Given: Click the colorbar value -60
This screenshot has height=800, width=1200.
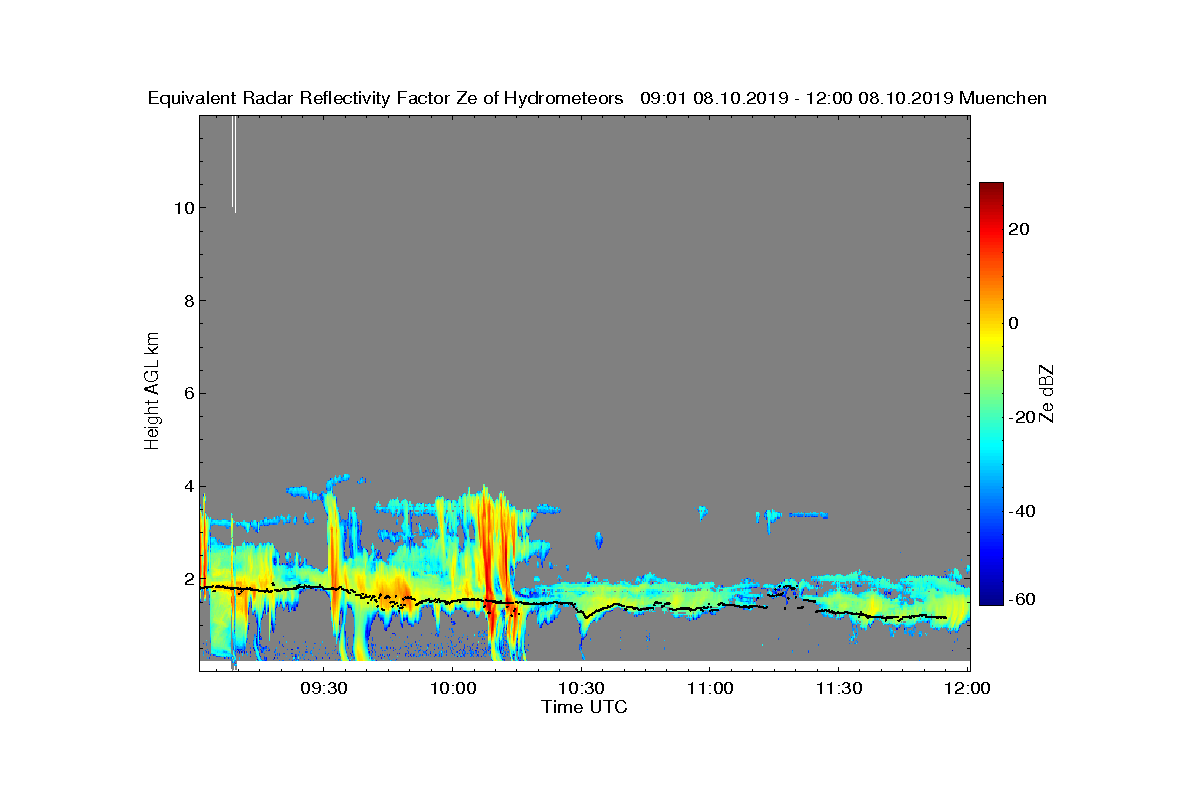Looking at the screenshot, I should pos(1023,600).
